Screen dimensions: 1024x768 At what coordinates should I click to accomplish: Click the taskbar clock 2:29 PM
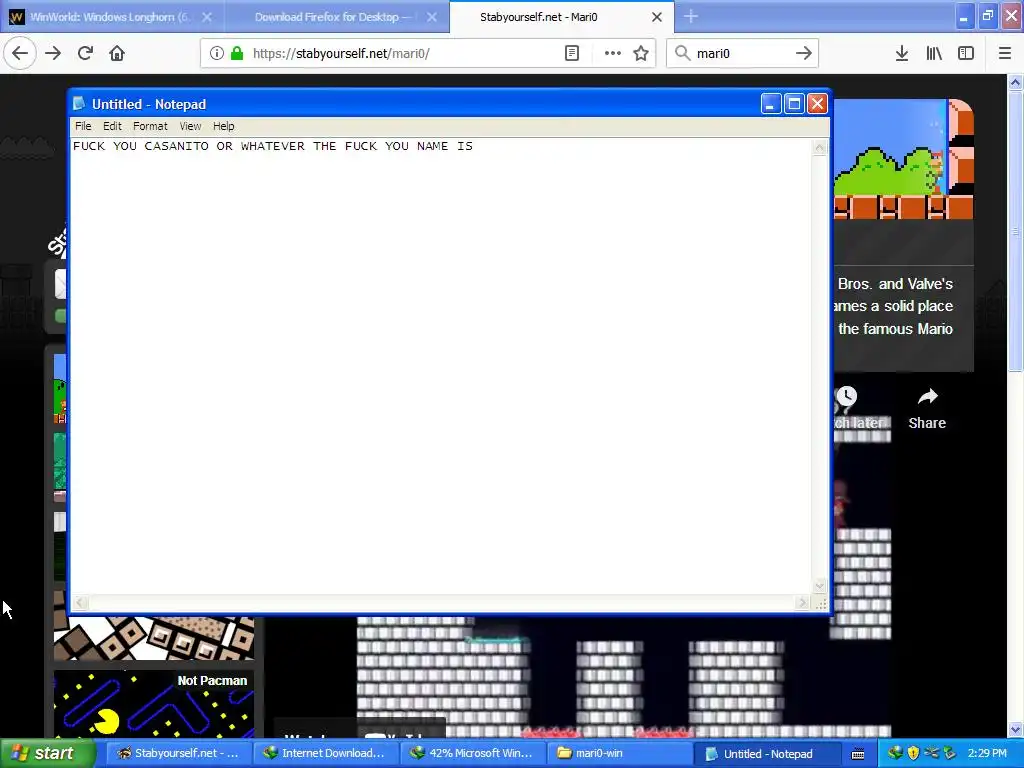987,754
